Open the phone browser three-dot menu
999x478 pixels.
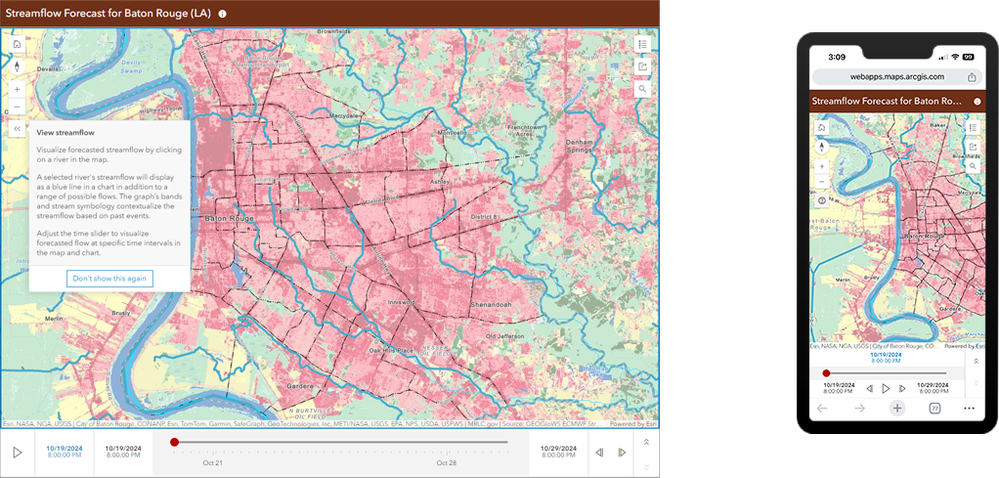tap(970, 409)
